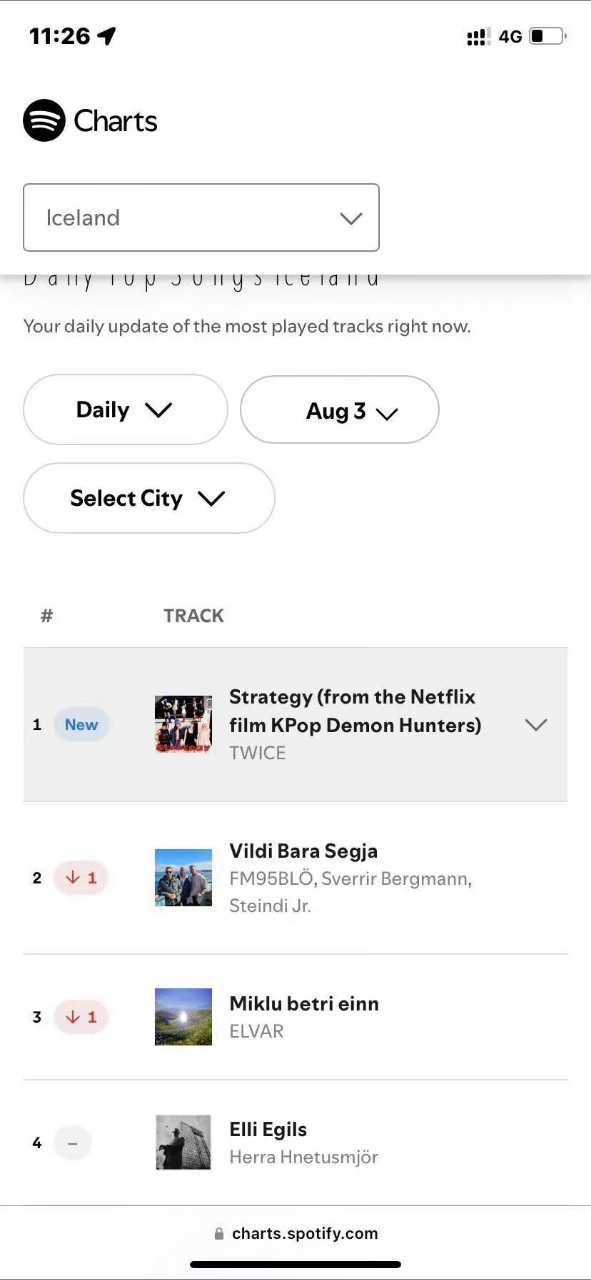Tap the down-1 badge on track two
Screen dimensions: 591x1280
click(81, 878)
